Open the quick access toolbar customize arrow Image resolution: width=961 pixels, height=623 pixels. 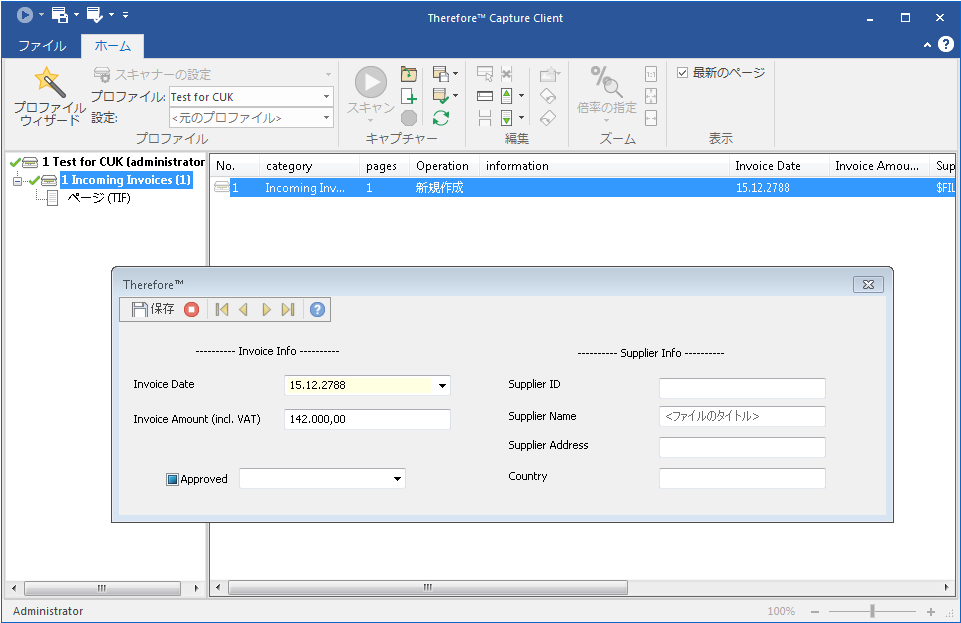click(126, 14)
